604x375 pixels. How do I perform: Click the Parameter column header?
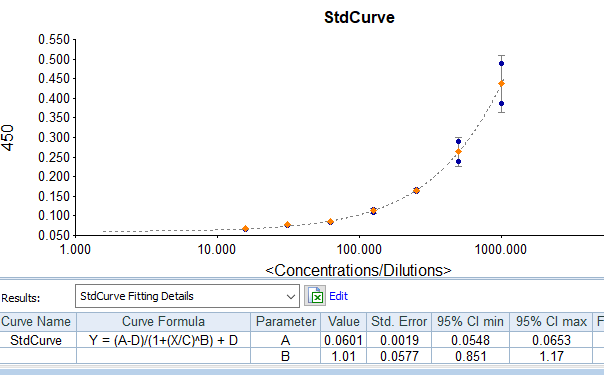coord(285,321)
